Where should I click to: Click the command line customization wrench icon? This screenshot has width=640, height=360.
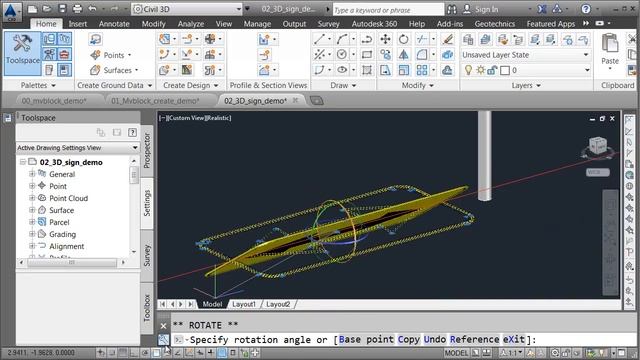click(163, 339)
